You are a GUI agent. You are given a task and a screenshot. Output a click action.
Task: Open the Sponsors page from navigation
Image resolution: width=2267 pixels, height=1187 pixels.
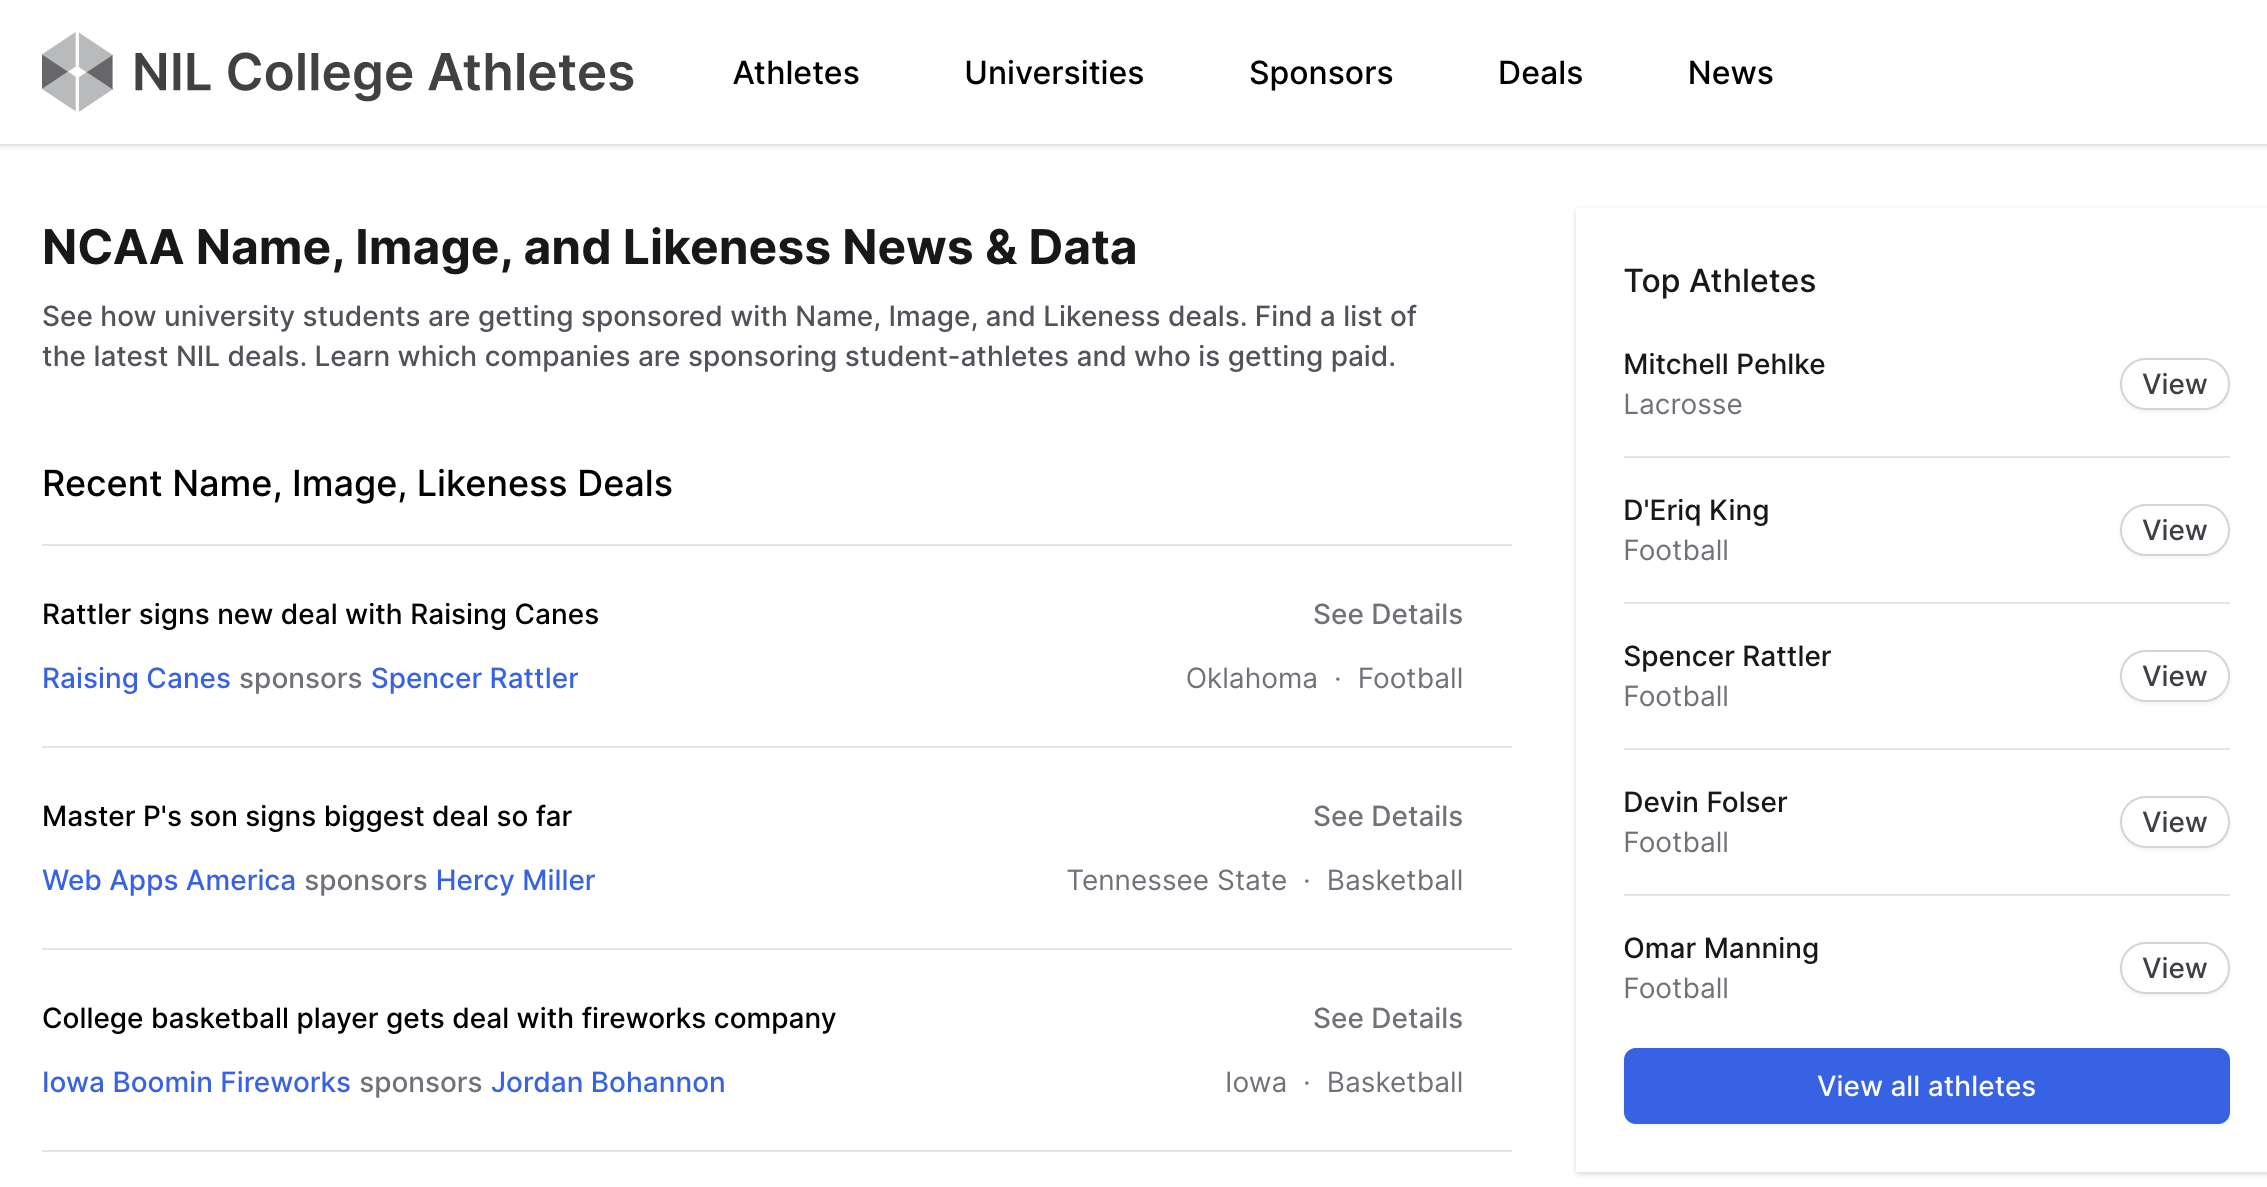1320,73
